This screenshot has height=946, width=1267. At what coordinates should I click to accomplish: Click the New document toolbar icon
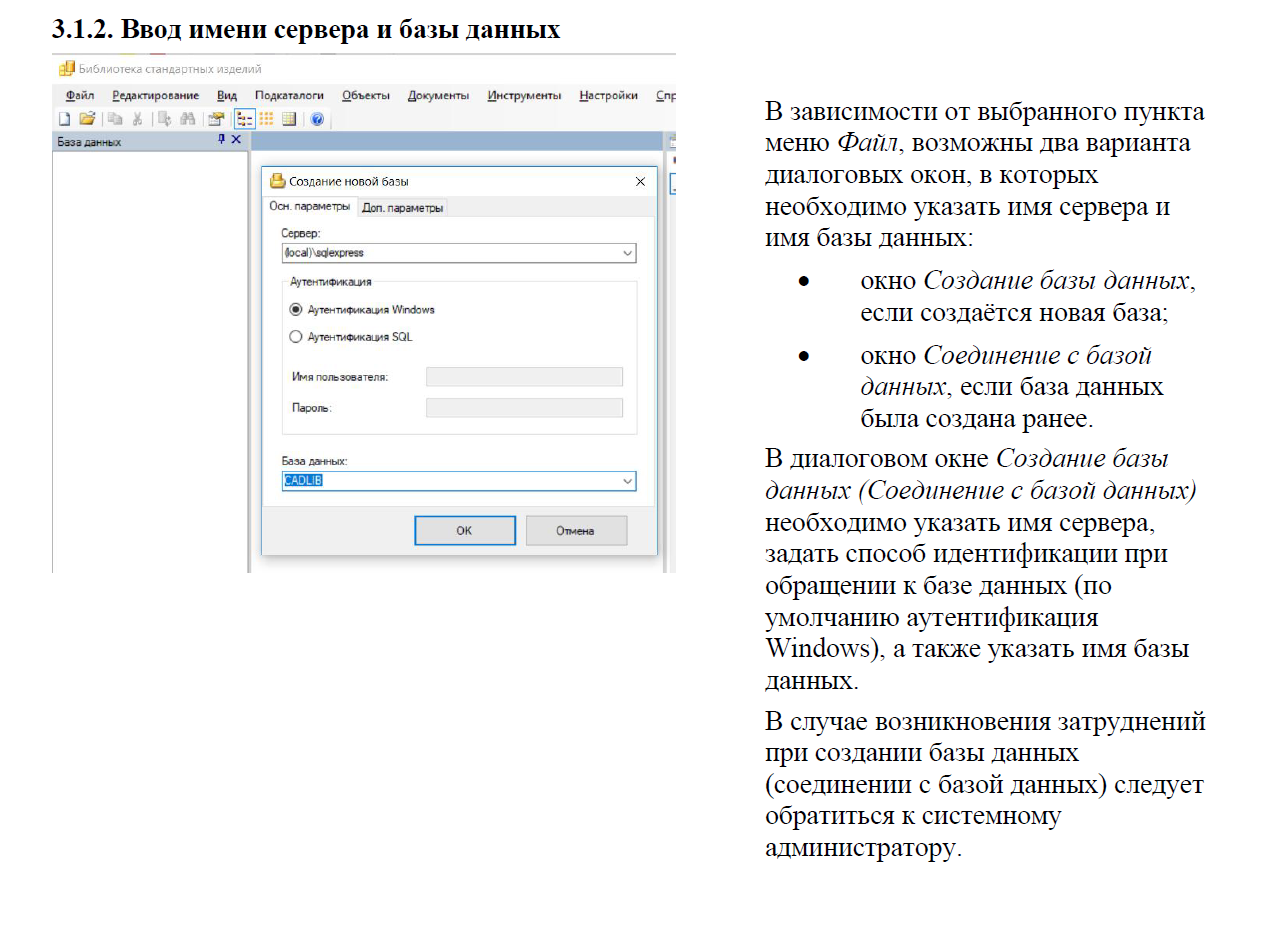click(x=63, y=119)
